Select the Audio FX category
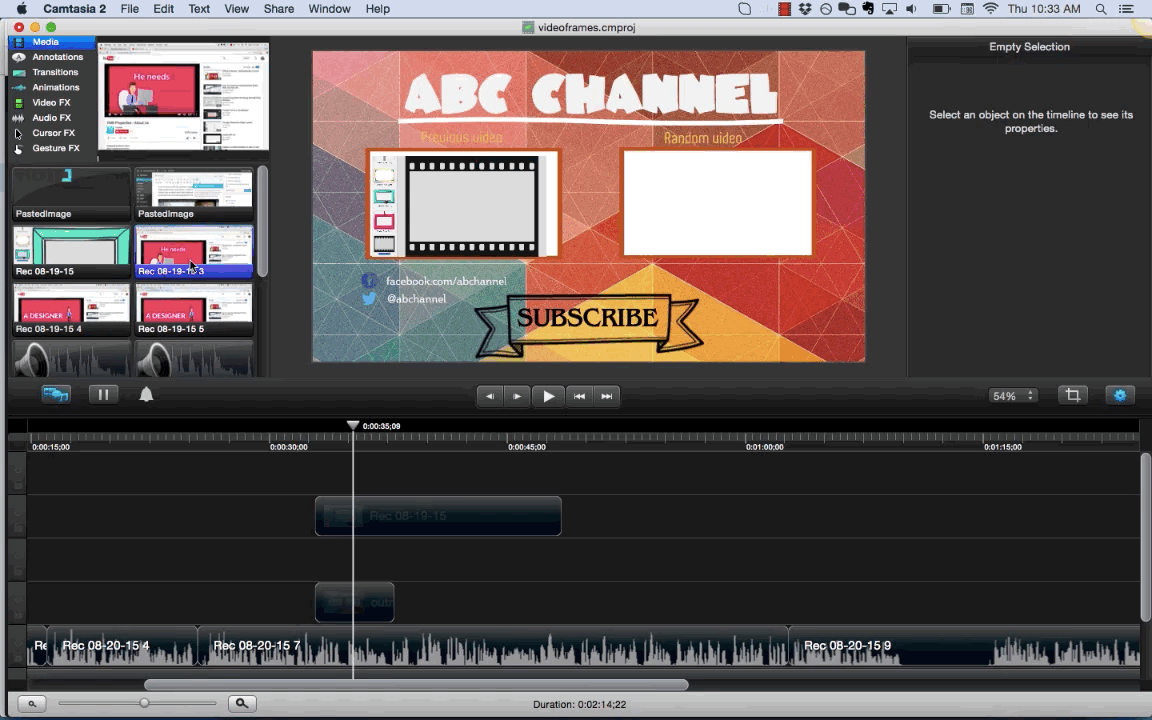 [x=51, y=118]
